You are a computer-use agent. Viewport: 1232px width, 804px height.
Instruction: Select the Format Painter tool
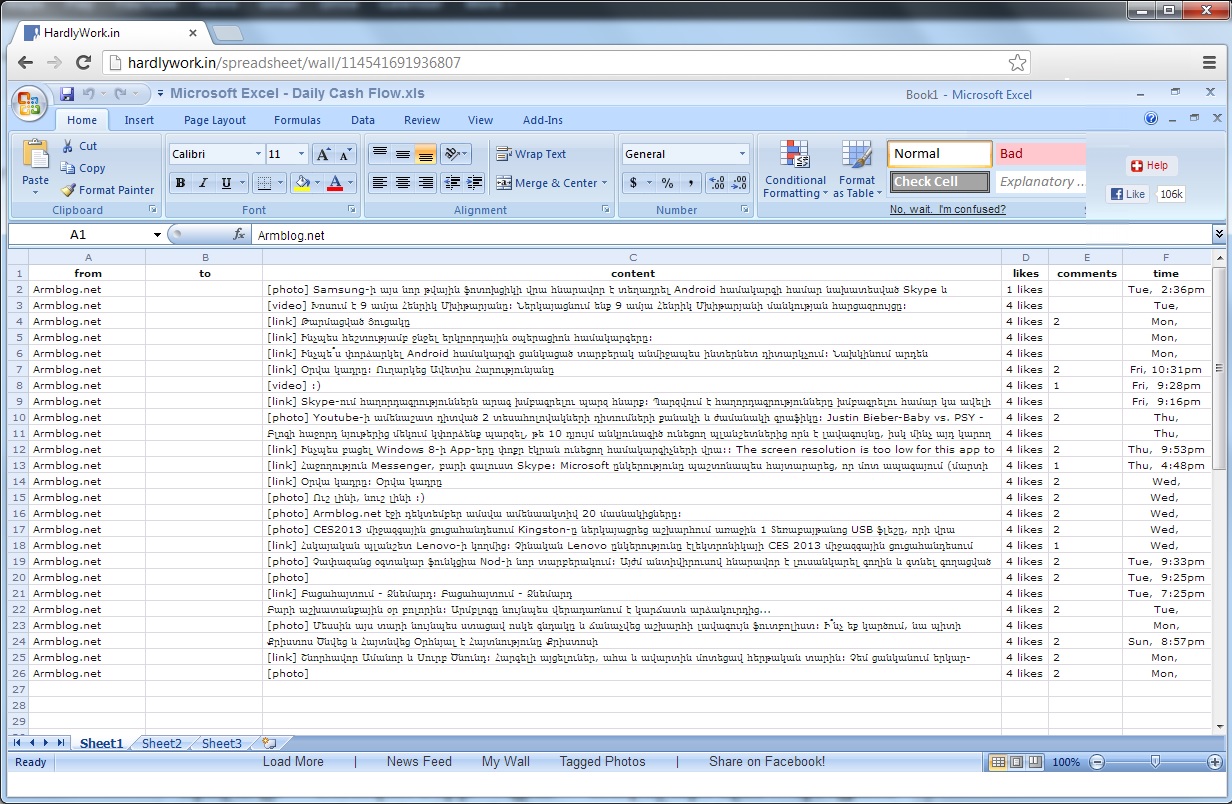click(x=108, y=190)
